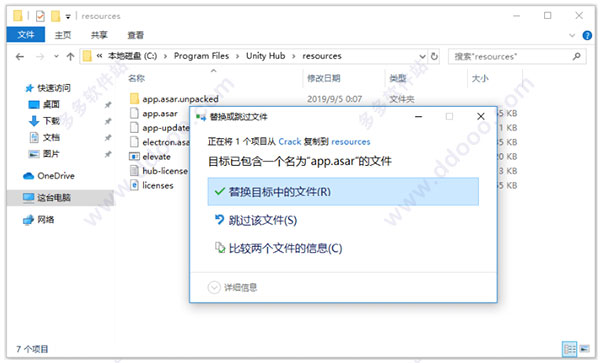Viewport: 600px width, 363px height.
Task: Click the elevate application icon
Action: point(134,157)
